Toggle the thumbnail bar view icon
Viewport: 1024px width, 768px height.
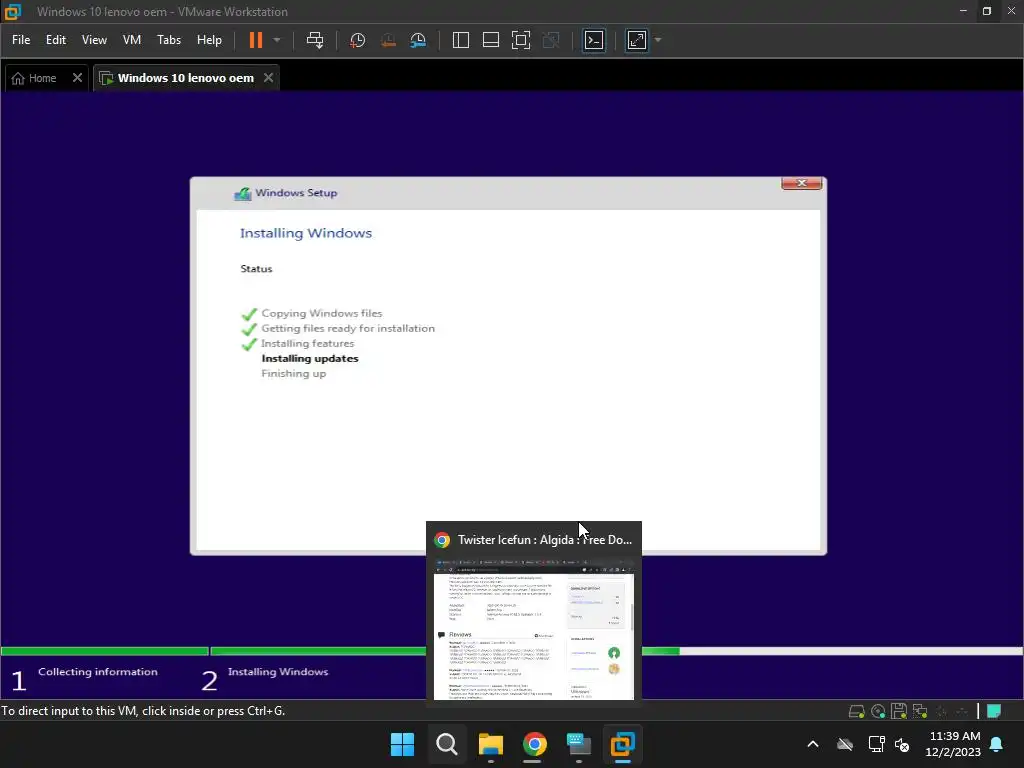(490, 40)
